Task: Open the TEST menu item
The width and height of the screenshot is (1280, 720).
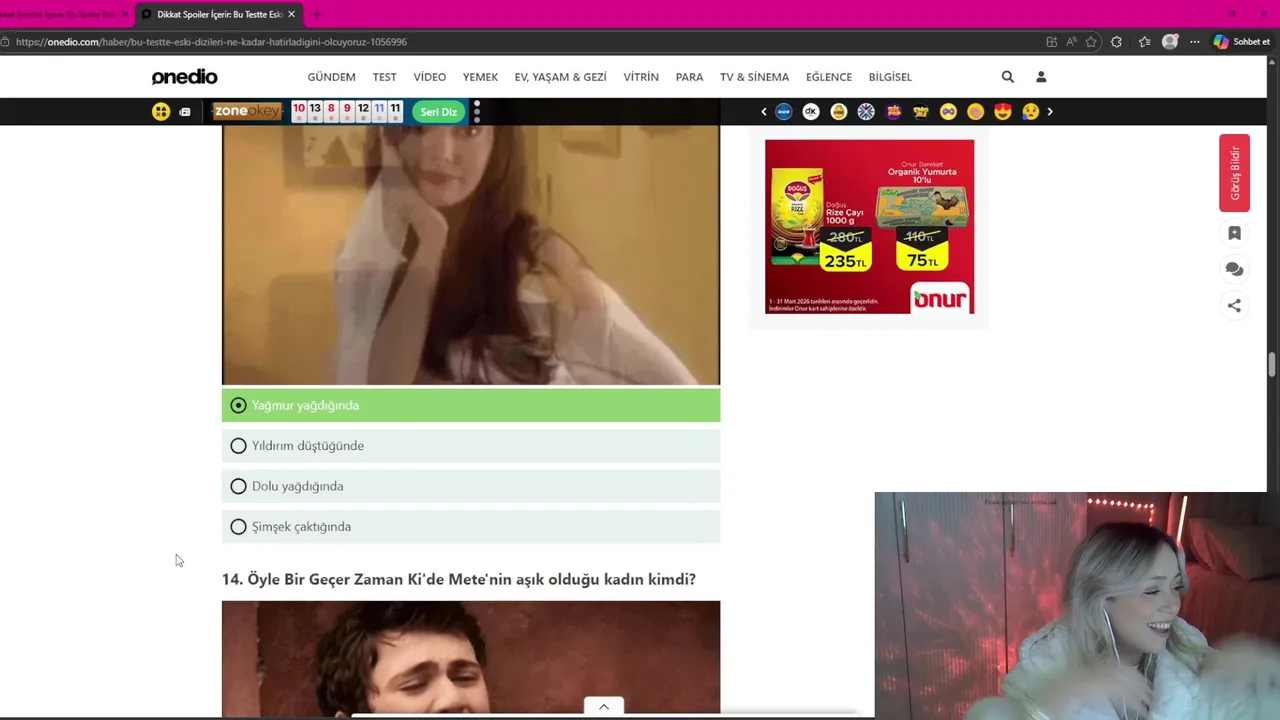Action: (x=384, y=77)
